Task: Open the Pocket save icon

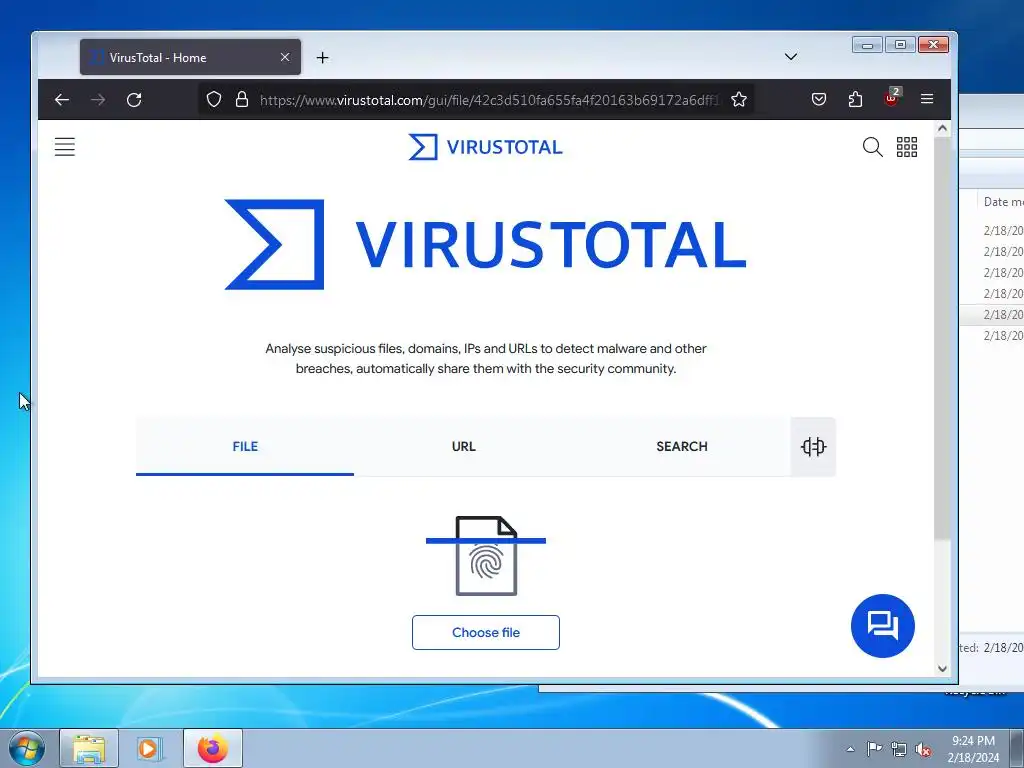Action: point(819,99)
